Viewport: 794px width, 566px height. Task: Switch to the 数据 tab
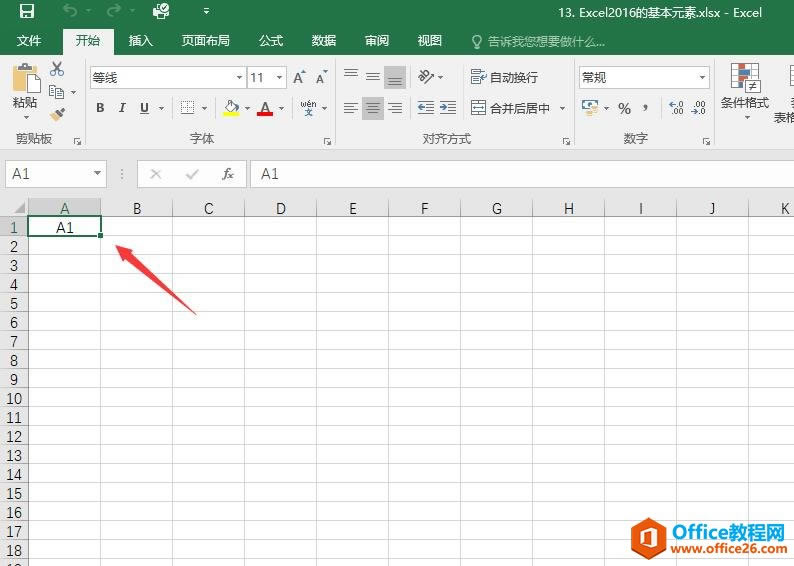point(324,41)
